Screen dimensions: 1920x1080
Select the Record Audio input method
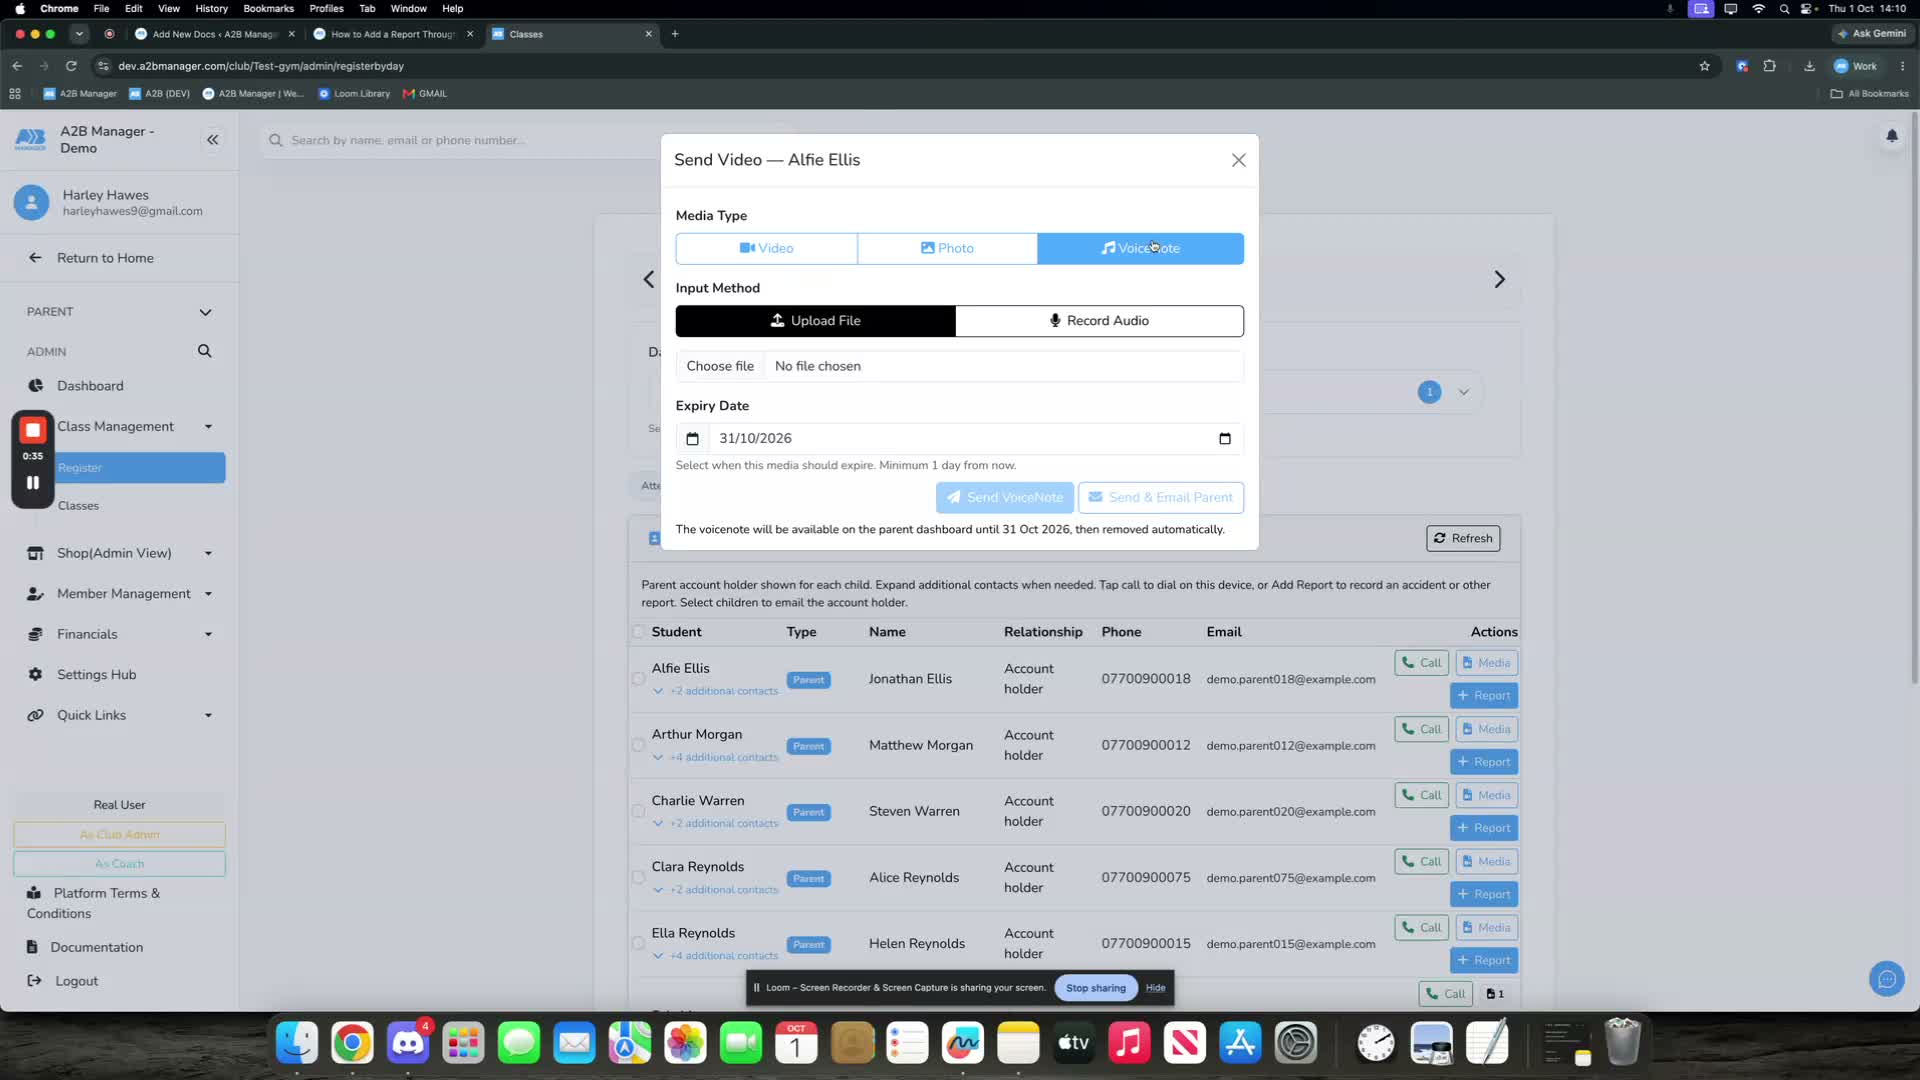point(1099,321)
